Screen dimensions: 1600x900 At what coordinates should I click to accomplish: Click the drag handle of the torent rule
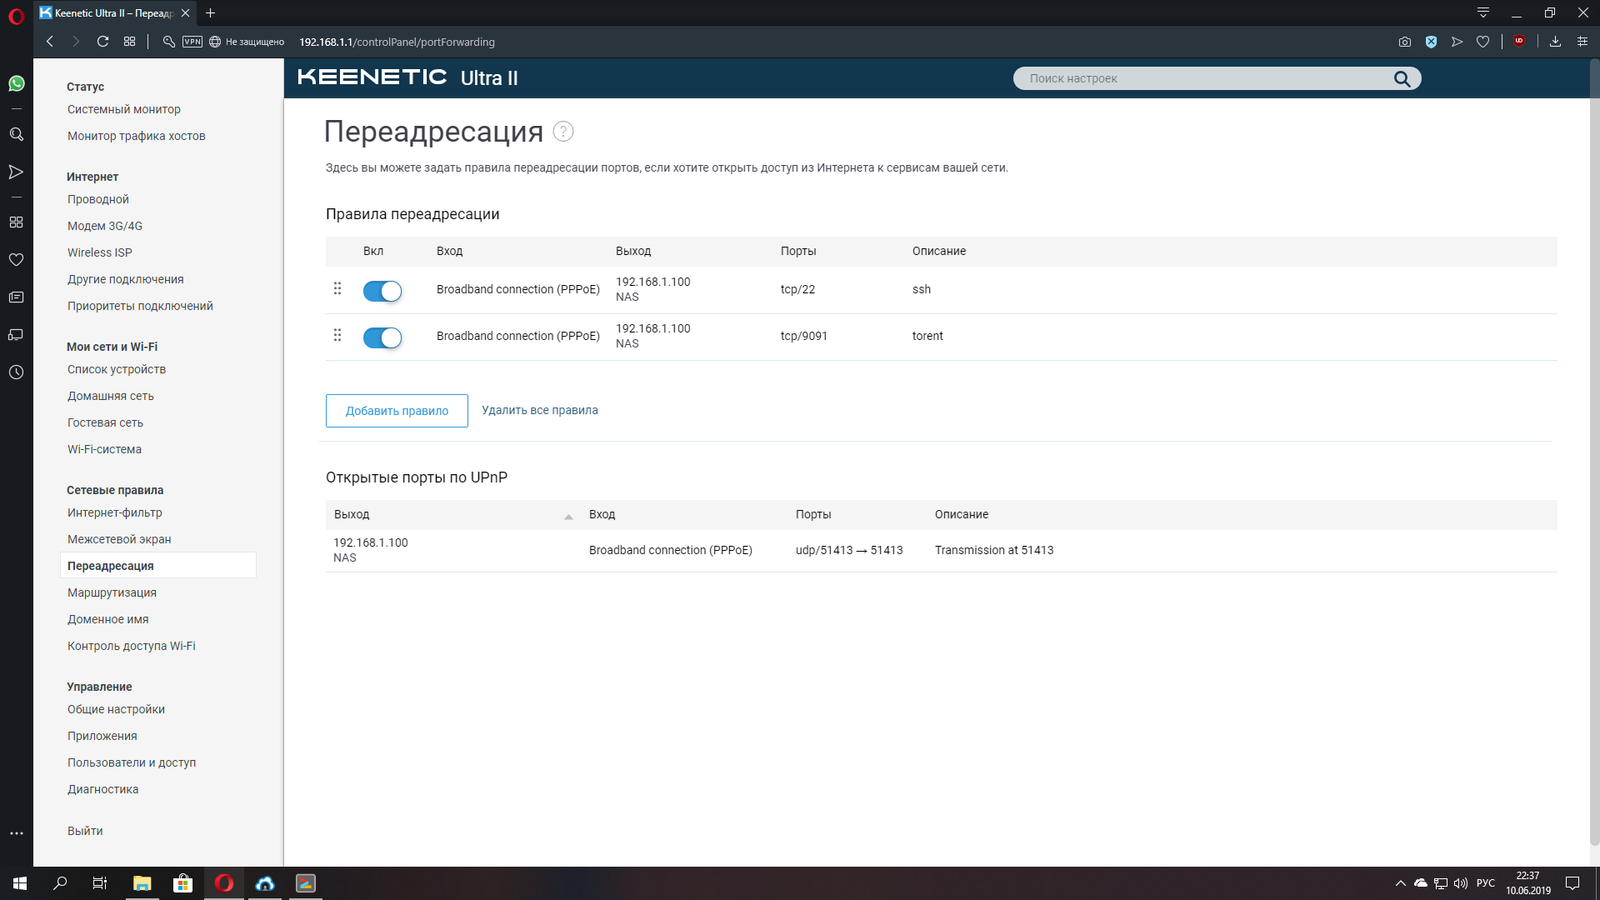click(x=337, y=335)
